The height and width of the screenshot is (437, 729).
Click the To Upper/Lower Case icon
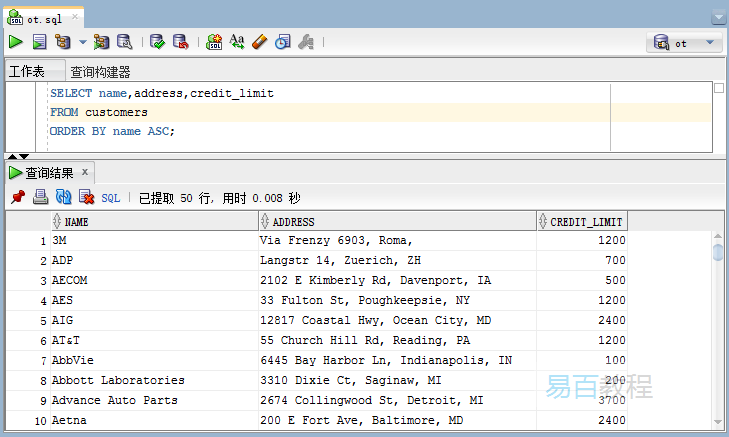(x=237, y=42)
